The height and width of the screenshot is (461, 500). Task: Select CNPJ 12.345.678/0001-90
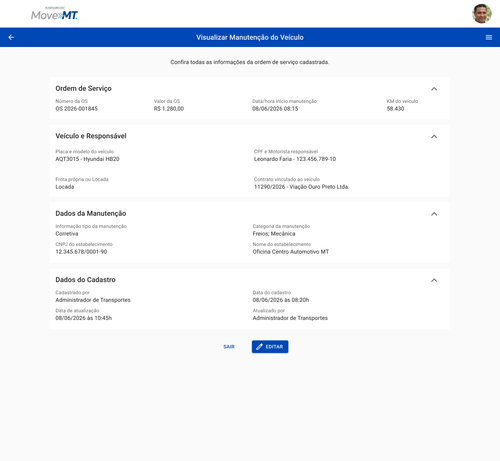pos(81,252)
